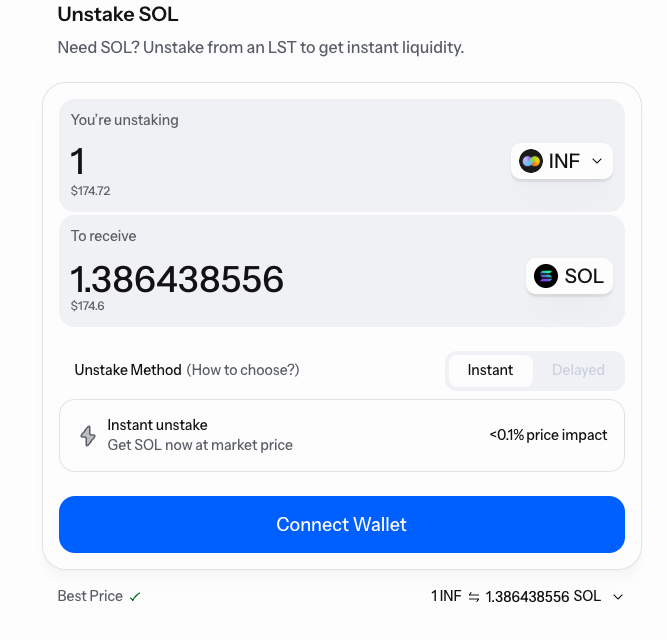The image size is (667, 640).
Task: Click the green Best Price checkmark
Action: click(135, 597)
